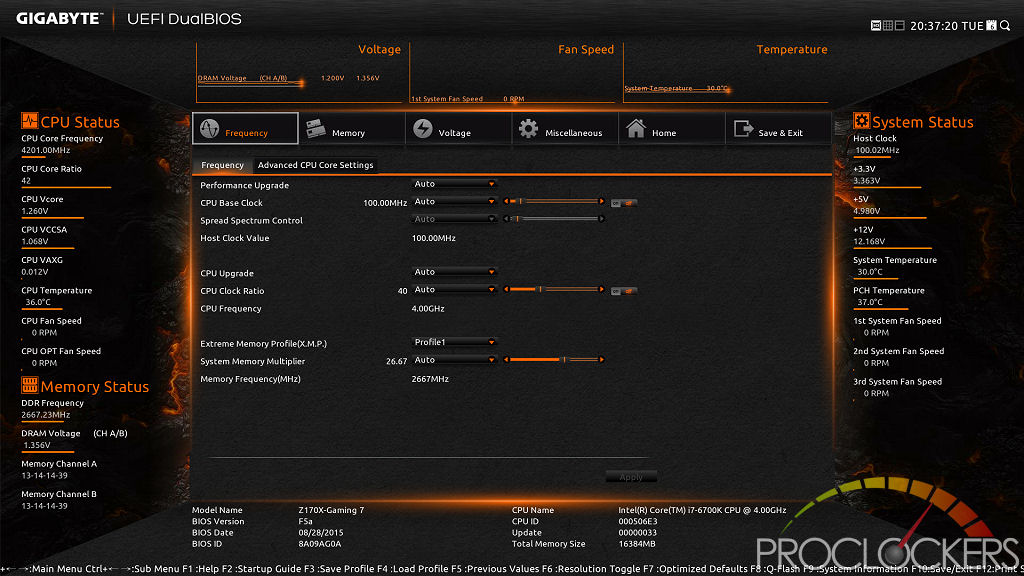Image resolution: width=1024 pixels, height=576 pixels.
Task: Increase System Memory Multiplier with right arrow
Action: pyautogui.click(x=601, y=360)
